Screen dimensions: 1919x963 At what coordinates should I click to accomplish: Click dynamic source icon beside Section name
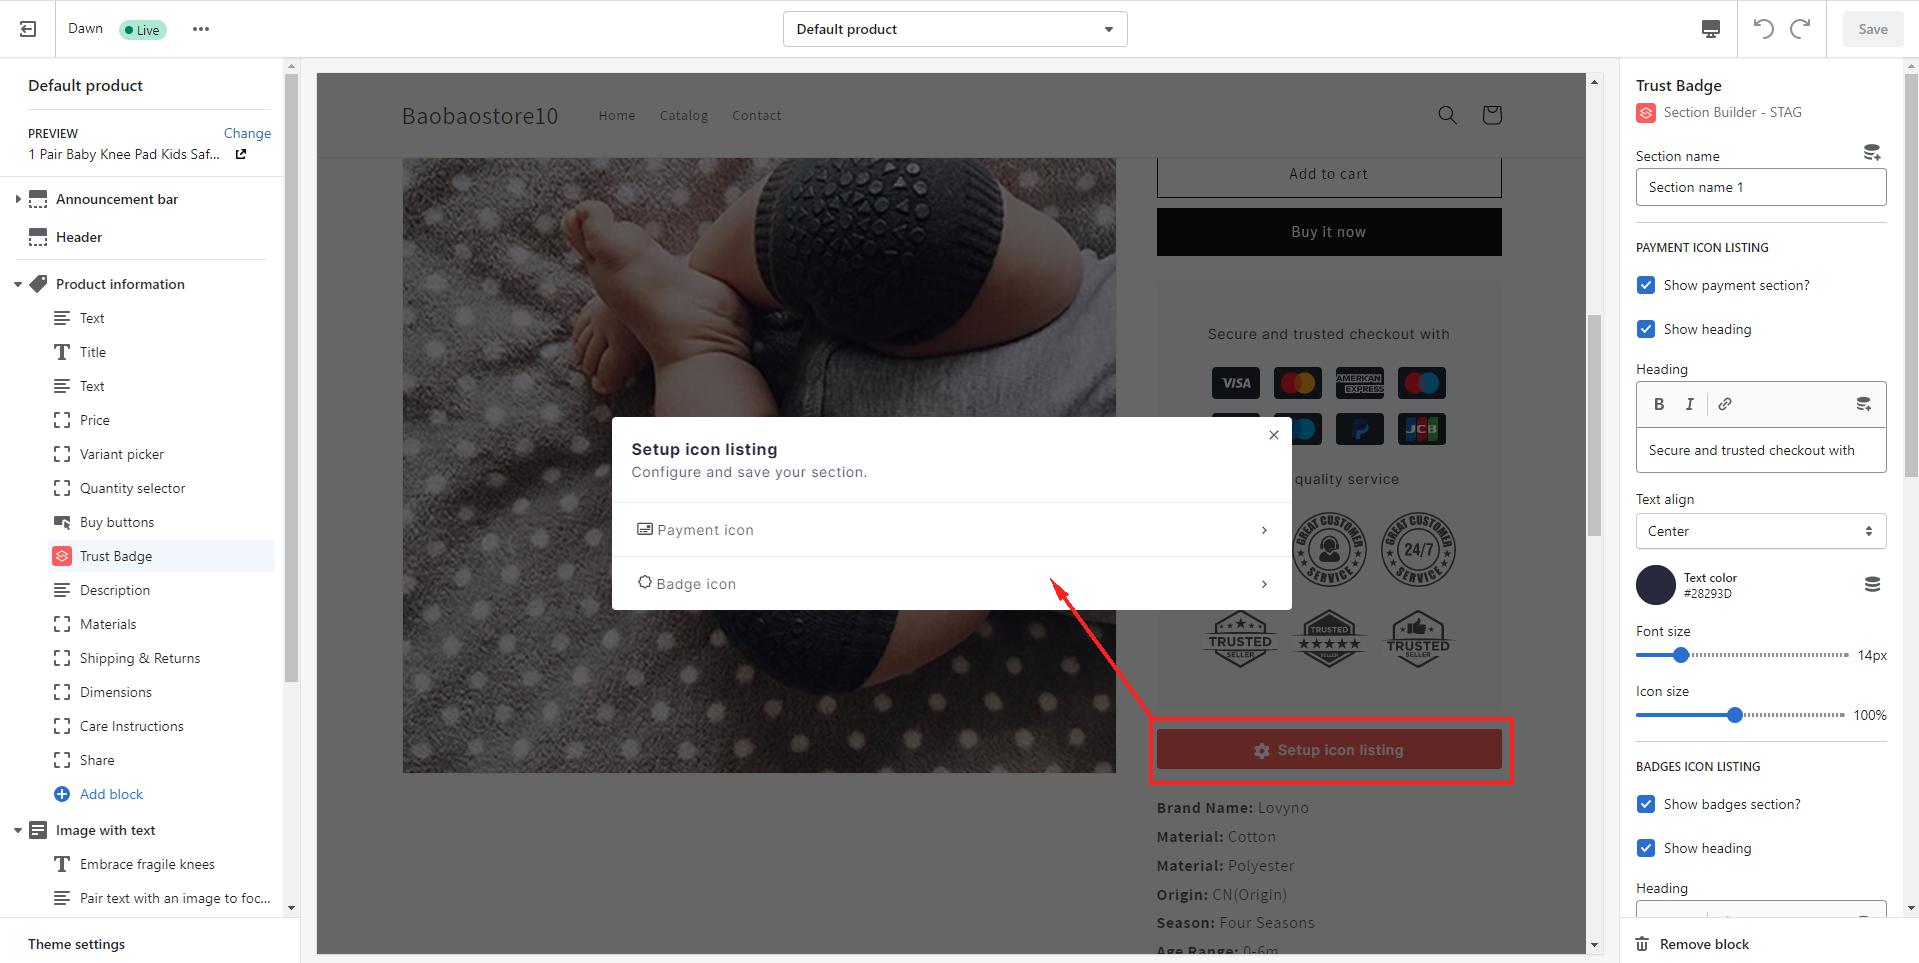point(1872,153)
